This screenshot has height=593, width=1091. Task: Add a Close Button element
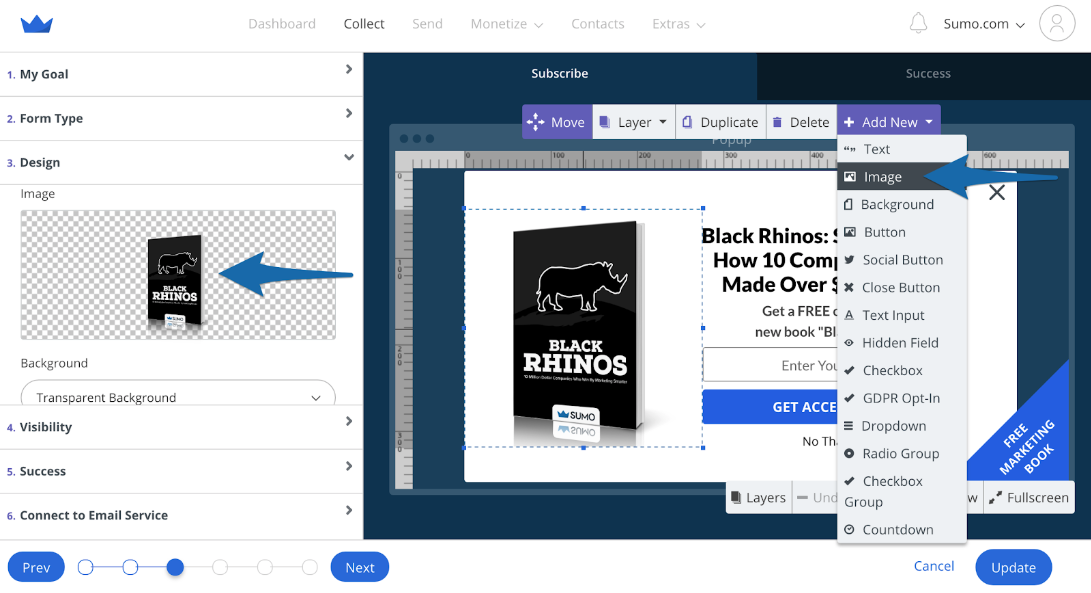902,287
